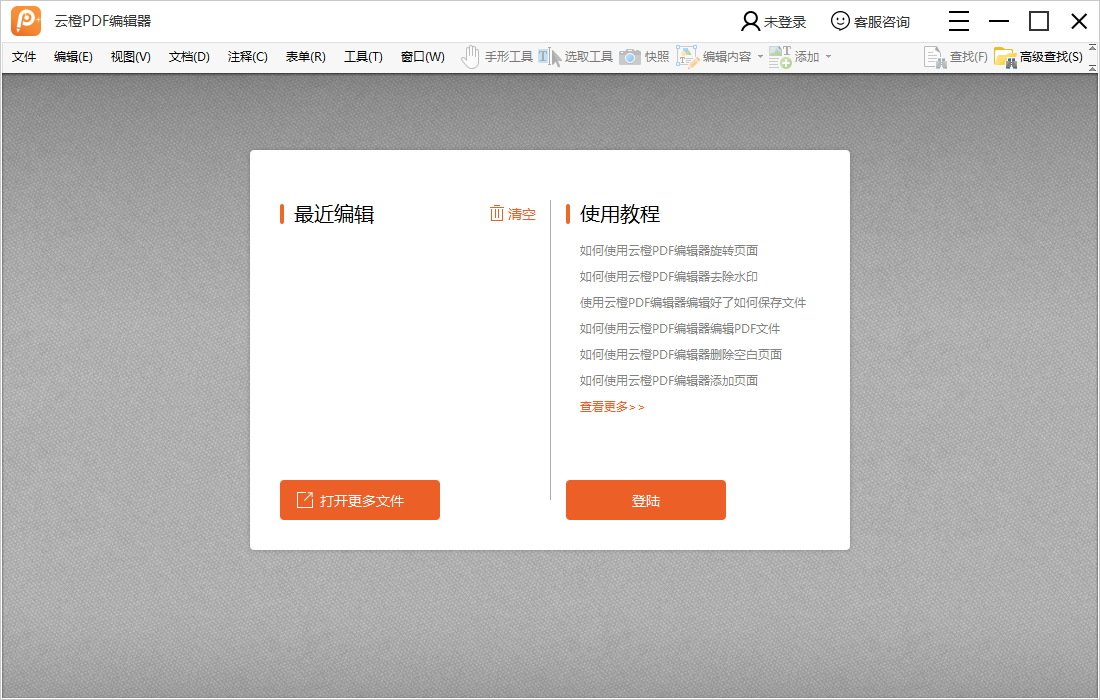Click the Edit Content (编辑内容) tool
This screenshot has height=700, width=1100.
713,57
